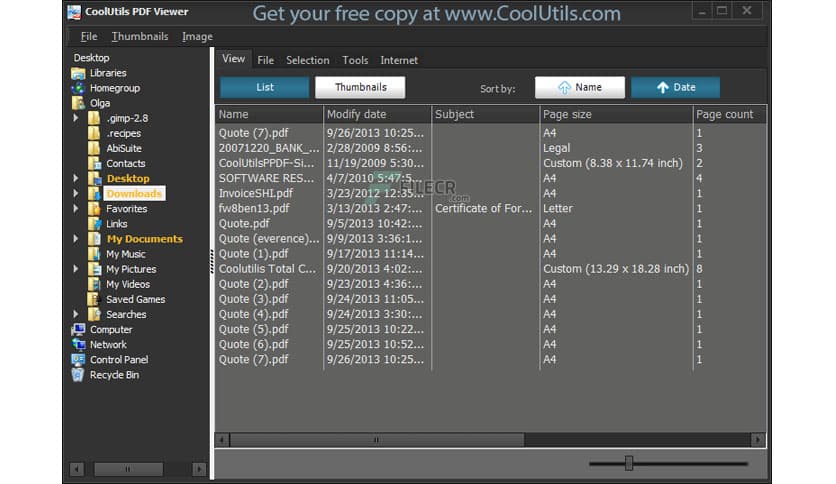The height and width of the screenshot is (484, 836).
Task: Click the Modify date column header
Action: coord(377,114)
